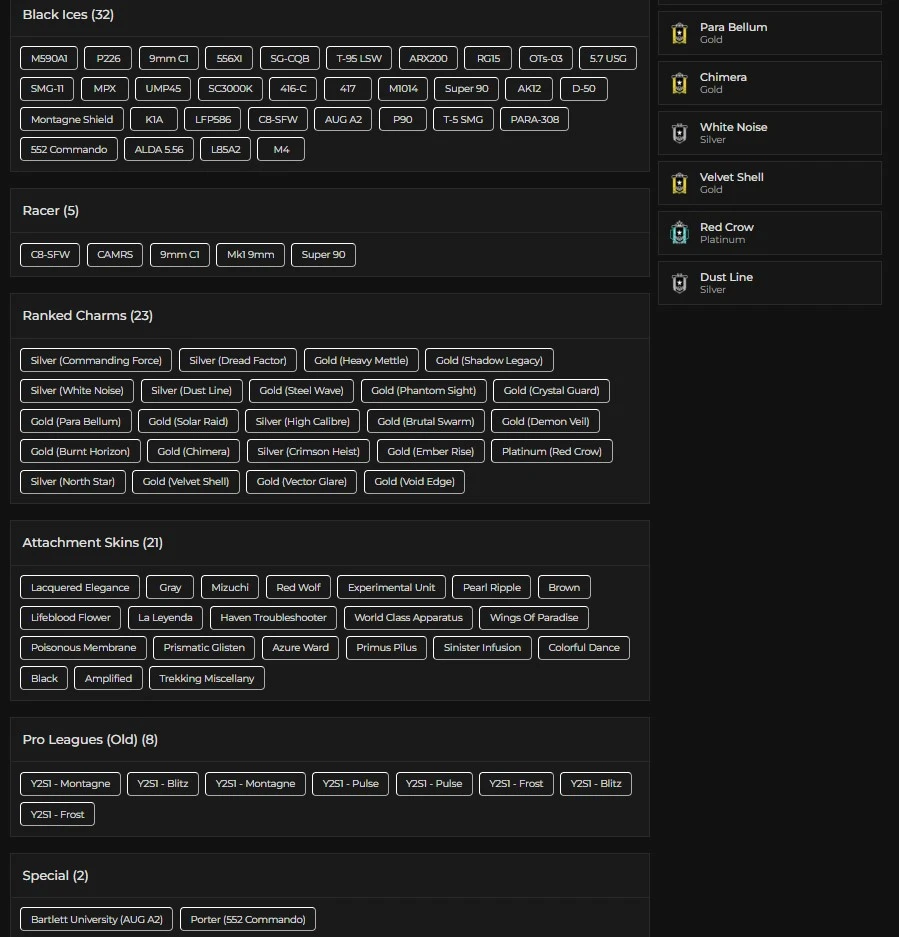Pick the Silver (Commanding Force) charm tag

click(x=96, y=361)
